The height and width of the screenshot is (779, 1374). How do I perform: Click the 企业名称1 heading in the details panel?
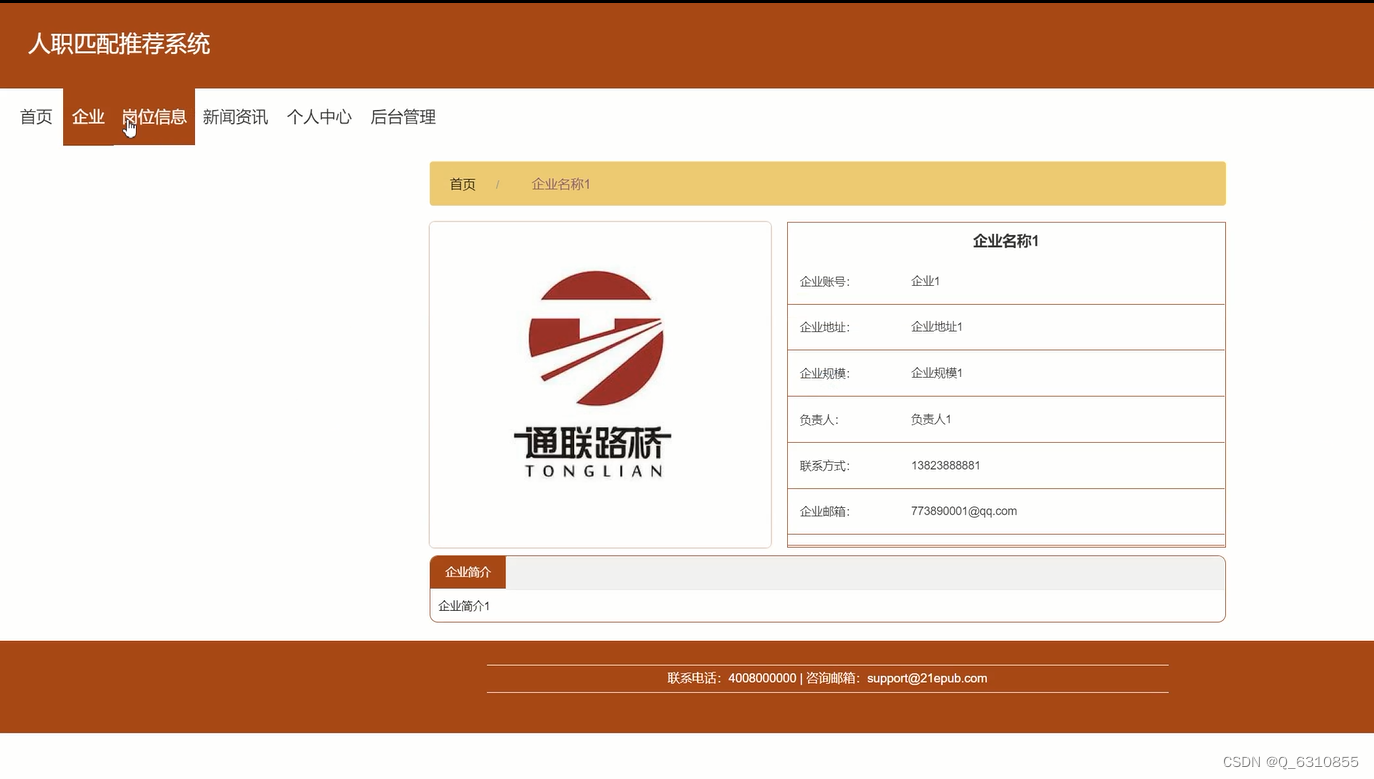(1006, 241)
